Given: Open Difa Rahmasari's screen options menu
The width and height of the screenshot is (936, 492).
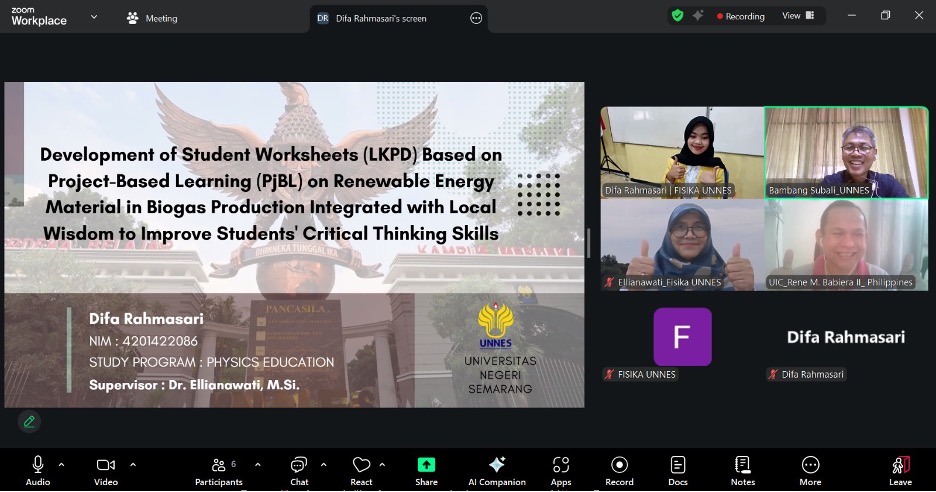Looking at the screenshot, I should tap(476, 17).
